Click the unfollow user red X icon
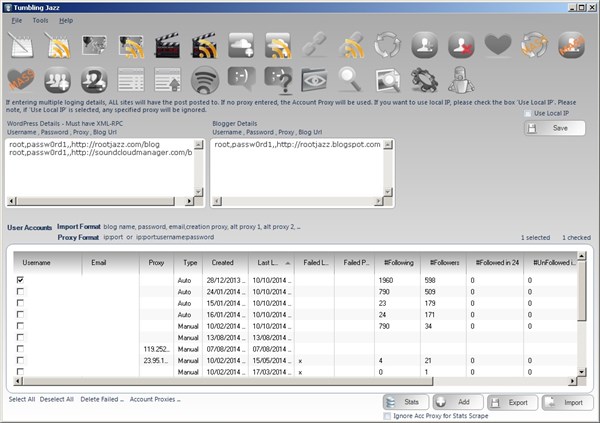 461,45
